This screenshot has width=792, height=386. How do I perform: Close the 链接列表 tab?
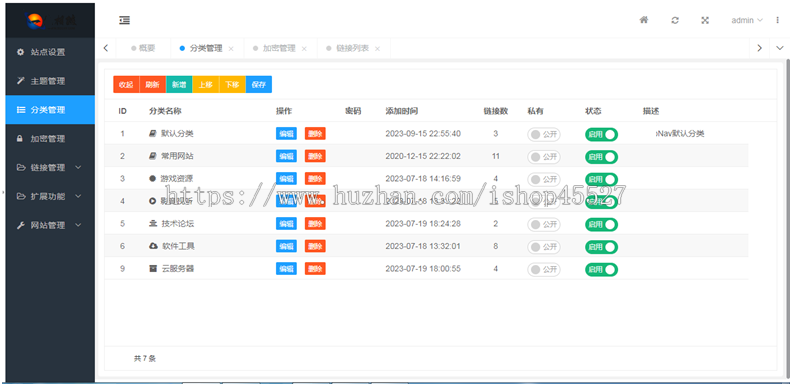[377, 49]
